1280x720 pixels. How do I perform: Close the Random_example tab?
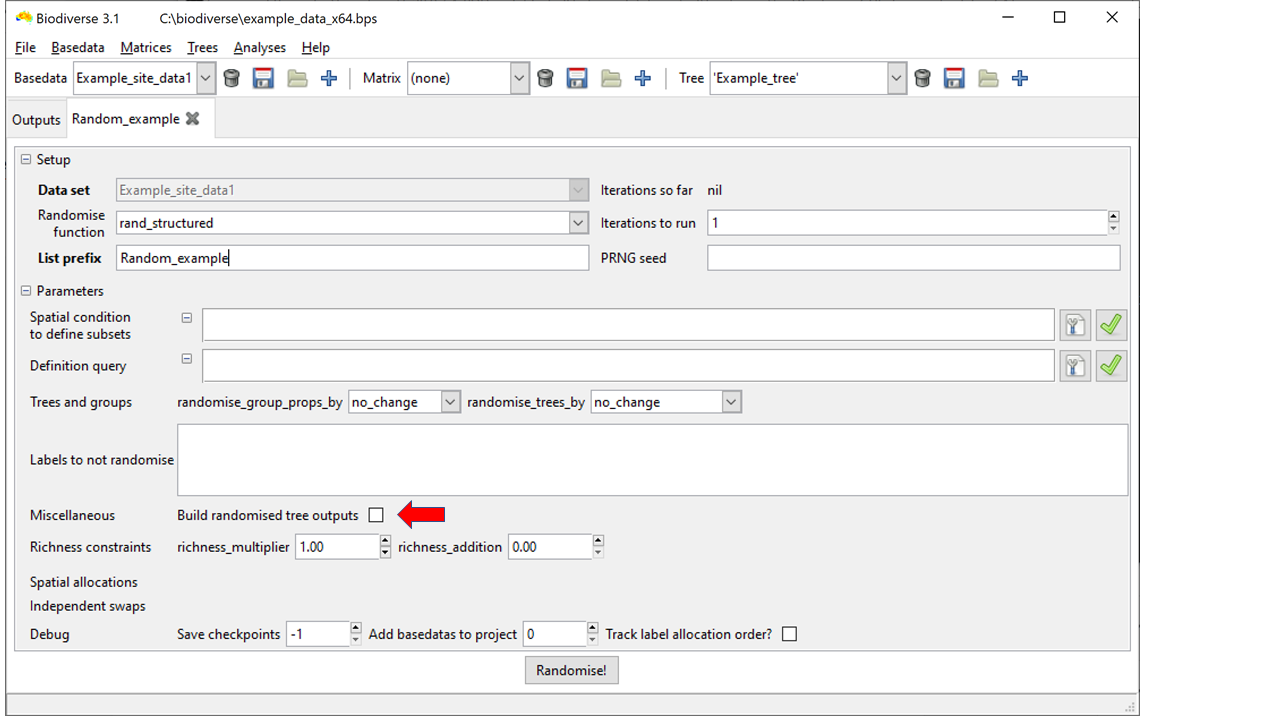tap(191, 118)
